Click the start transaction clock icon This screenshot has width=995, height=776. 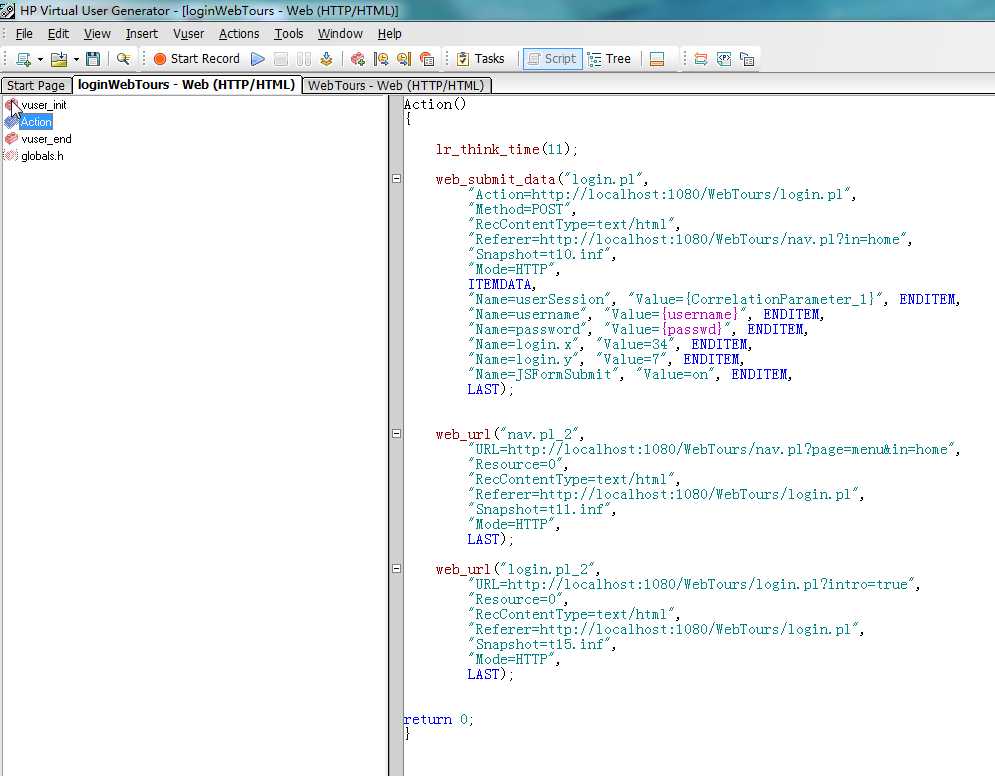(381, 59)
